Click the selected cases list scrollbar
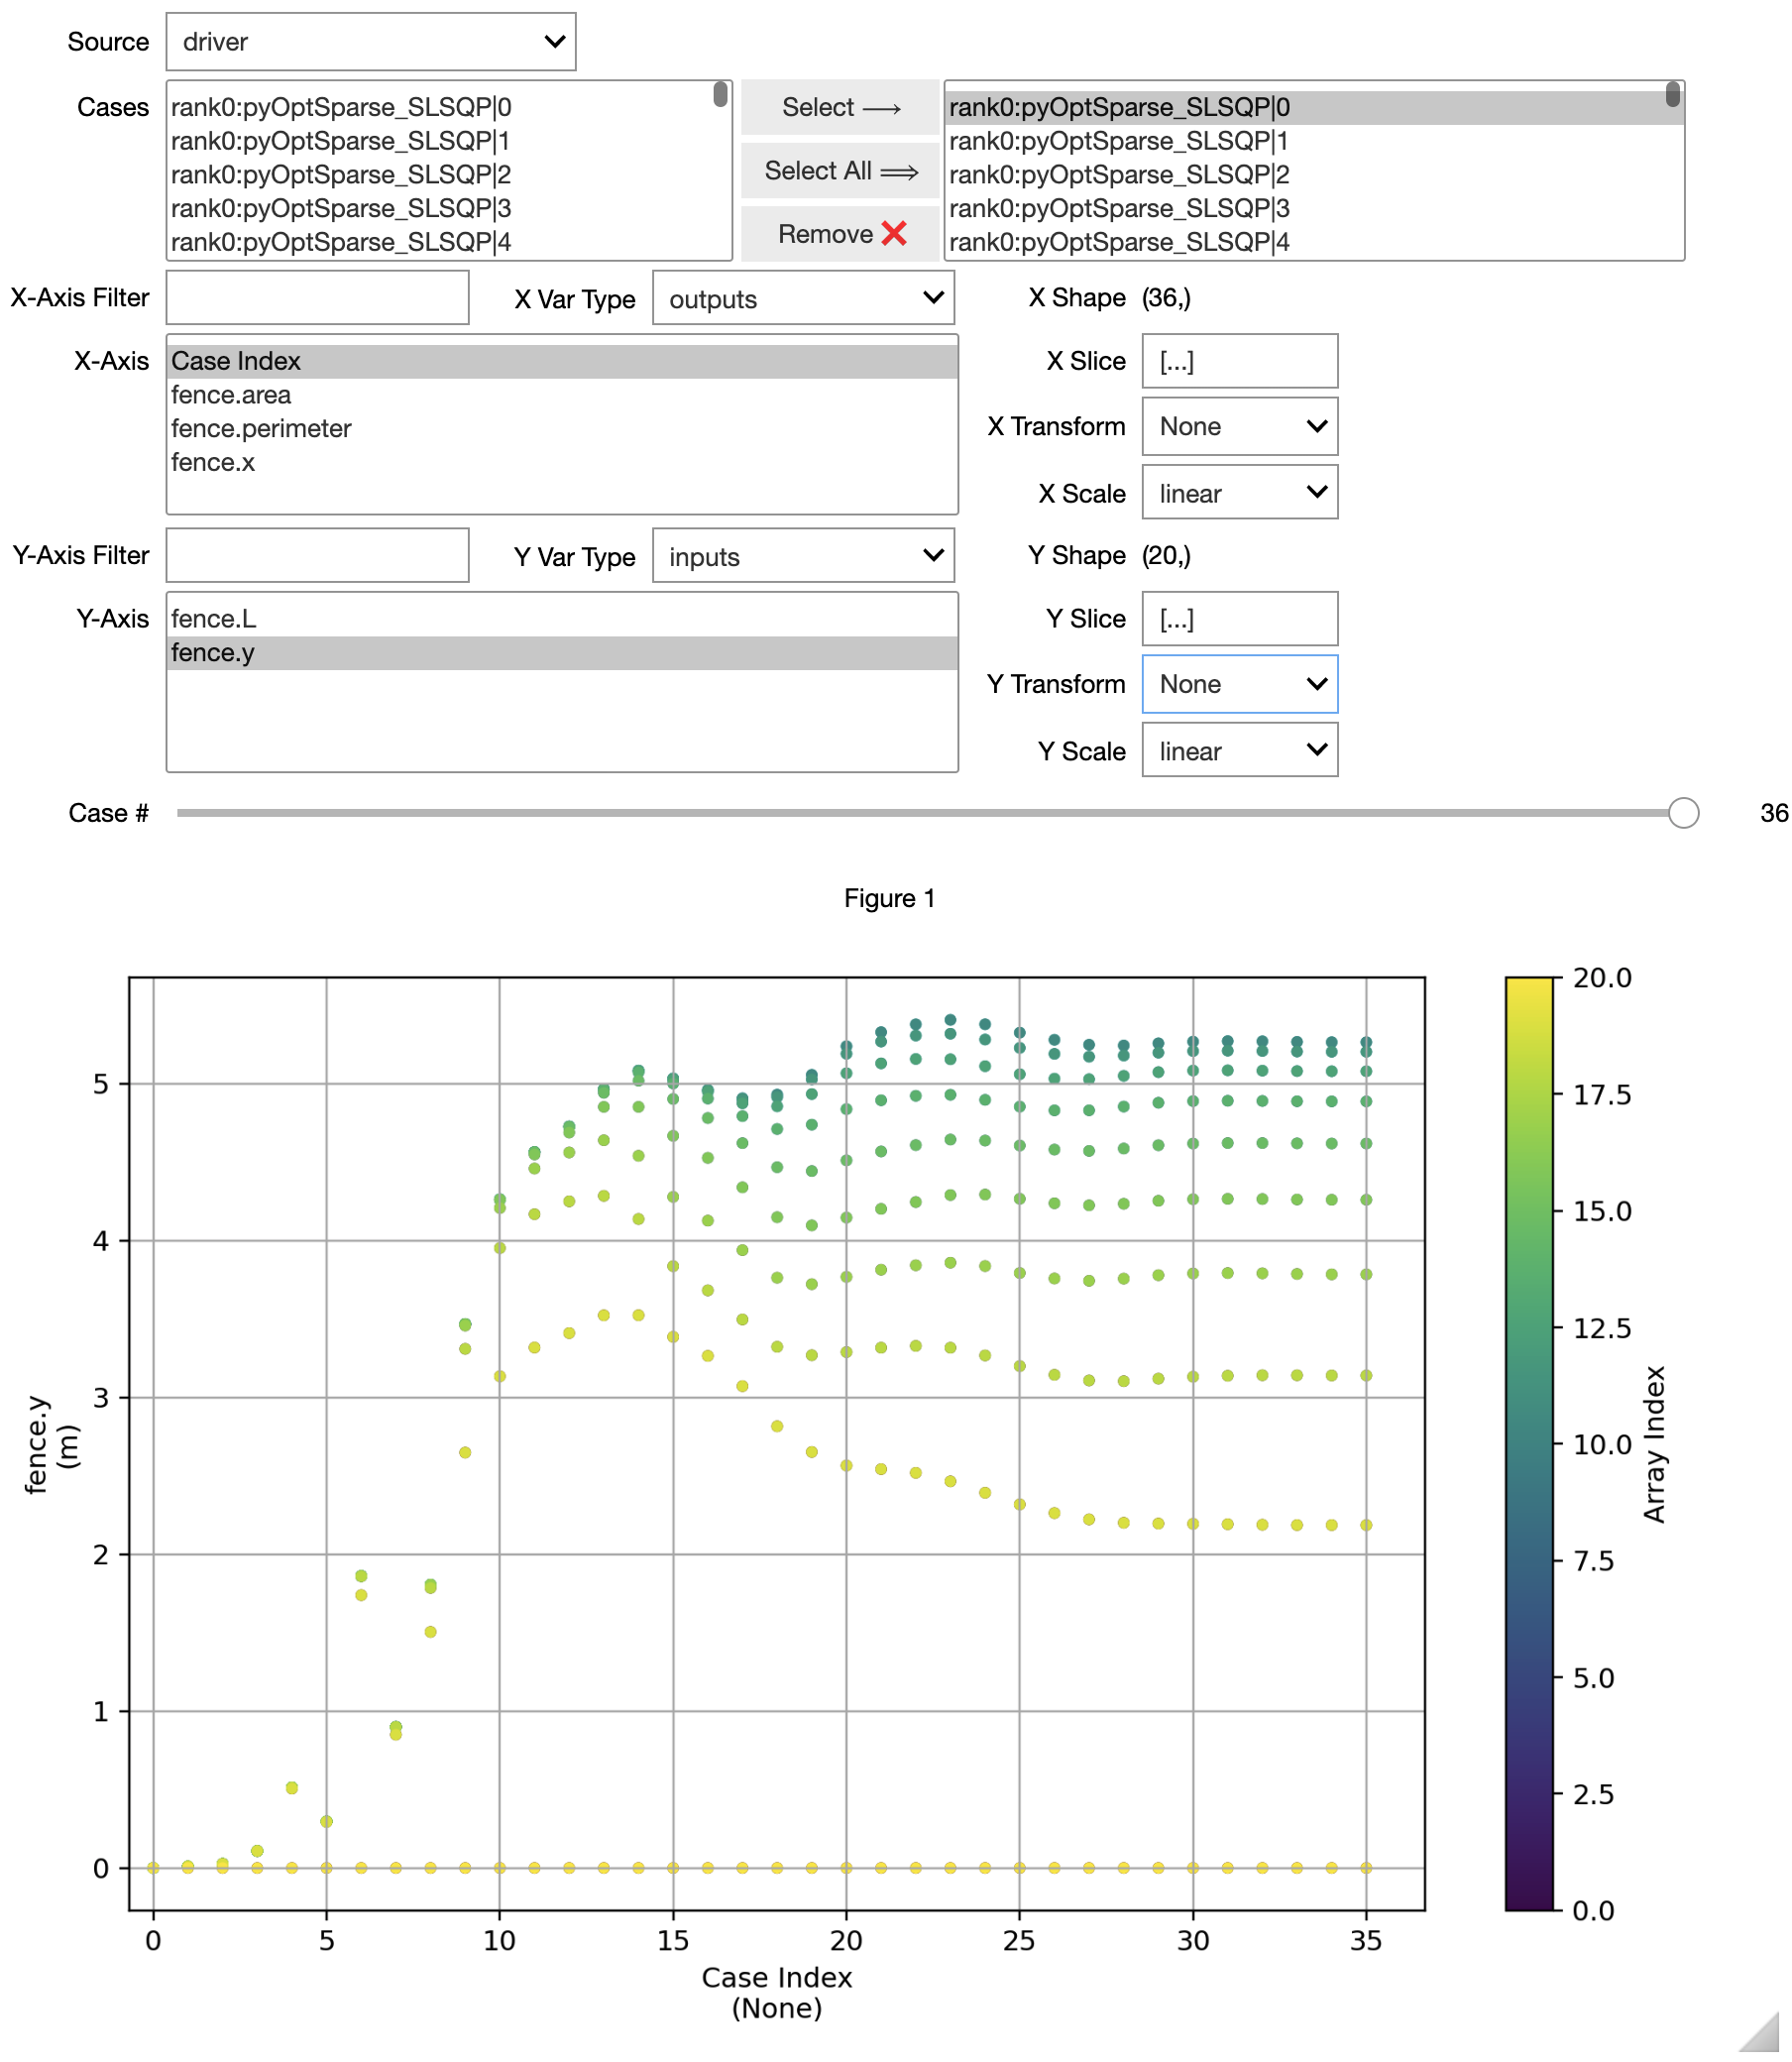 pyautogui.click(x=1672, y=95)
